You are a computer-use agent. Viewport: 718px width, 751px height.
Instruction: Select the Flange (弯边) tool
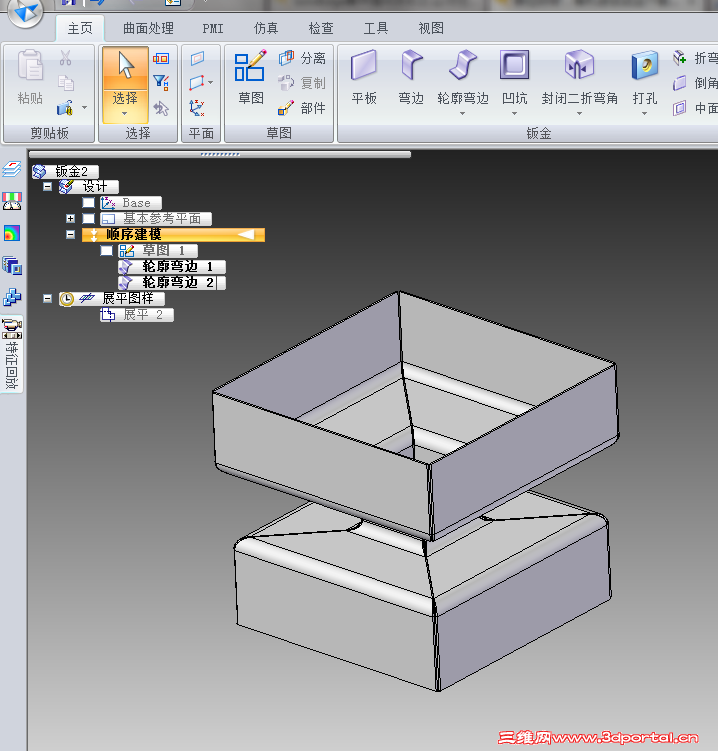[411, 77]
